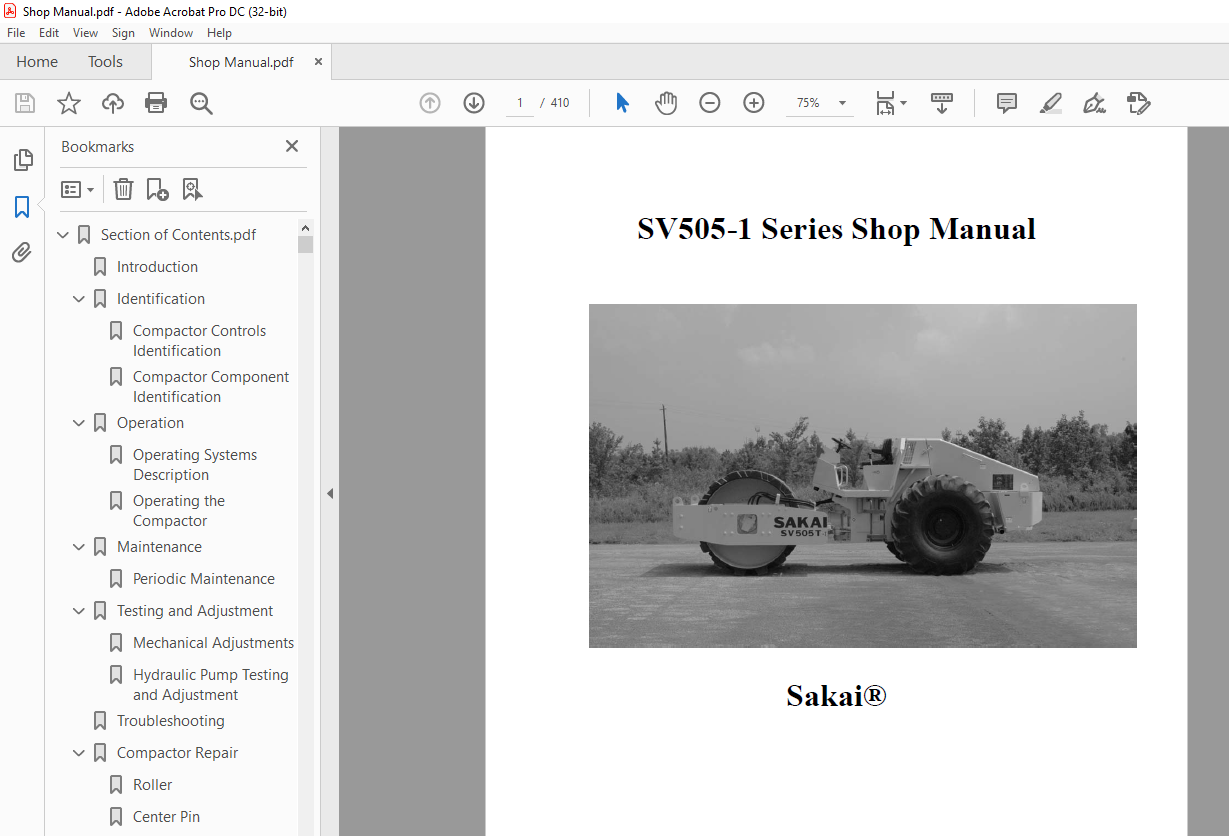Click the upload to cloud icon
1229x836 pixels.
point(113,103)
